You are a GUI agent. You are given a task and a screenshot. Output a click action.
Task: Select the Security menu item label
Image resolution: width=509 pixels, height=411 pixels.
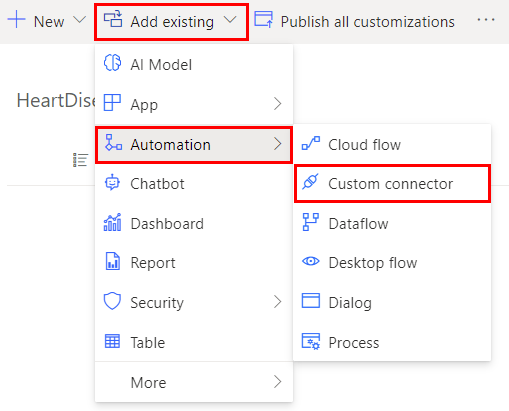point(157,303)
